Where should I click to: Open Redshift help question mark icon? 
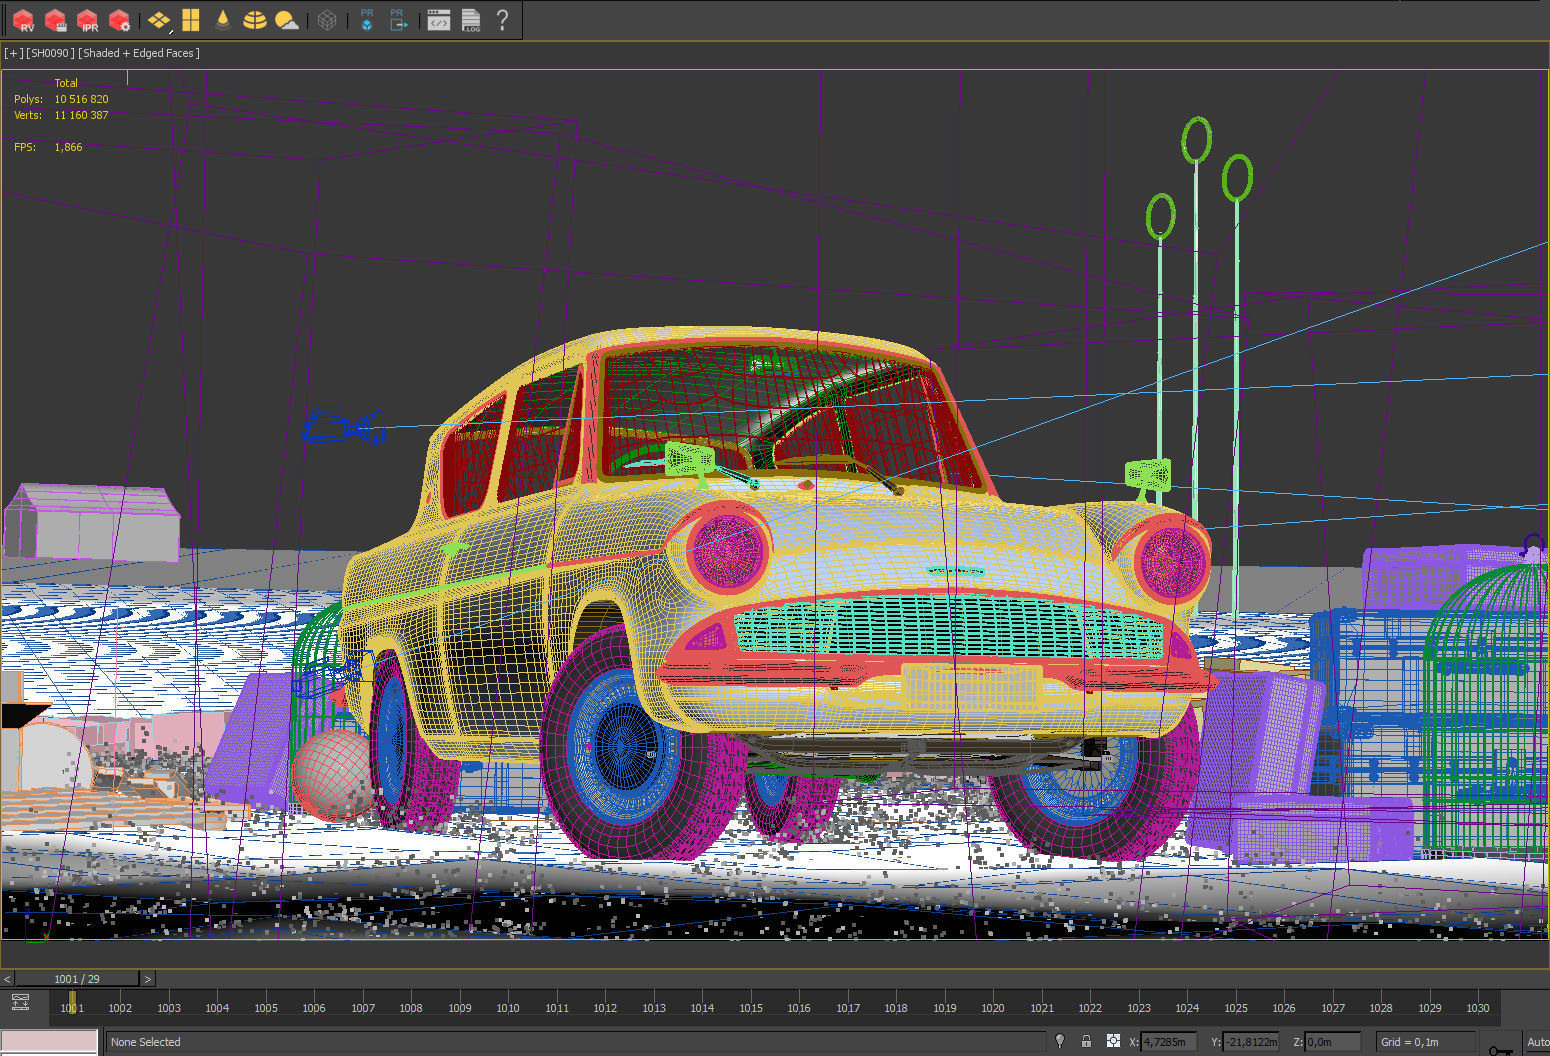point(502,20)
